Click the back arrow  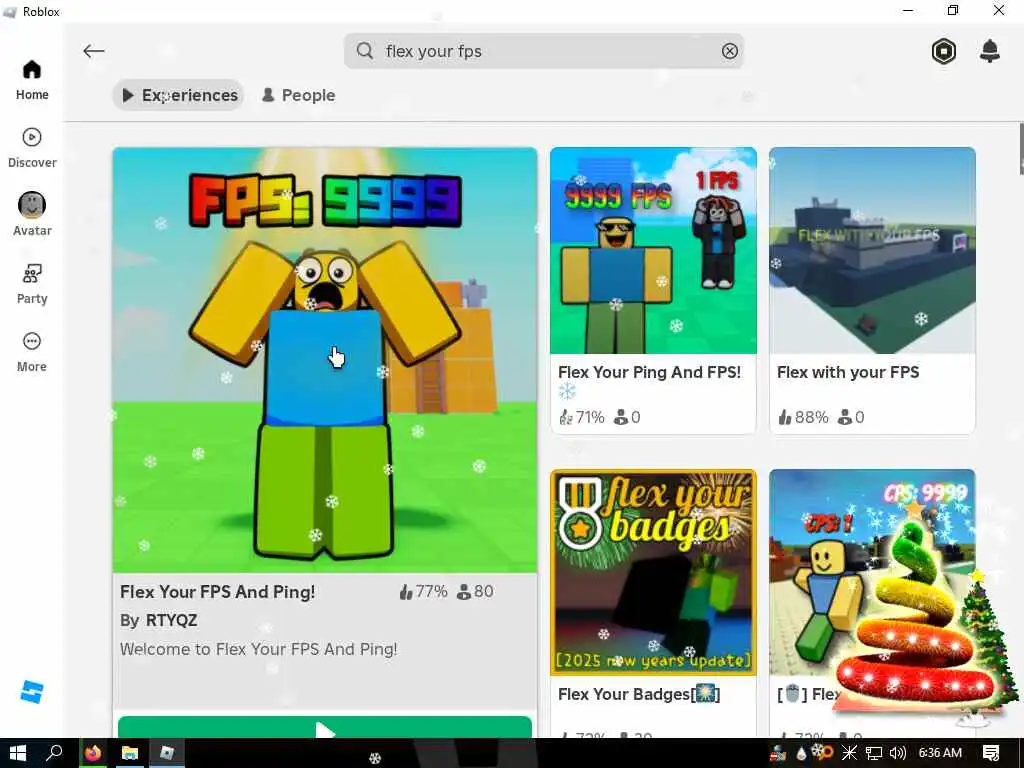tap(93, 51)
